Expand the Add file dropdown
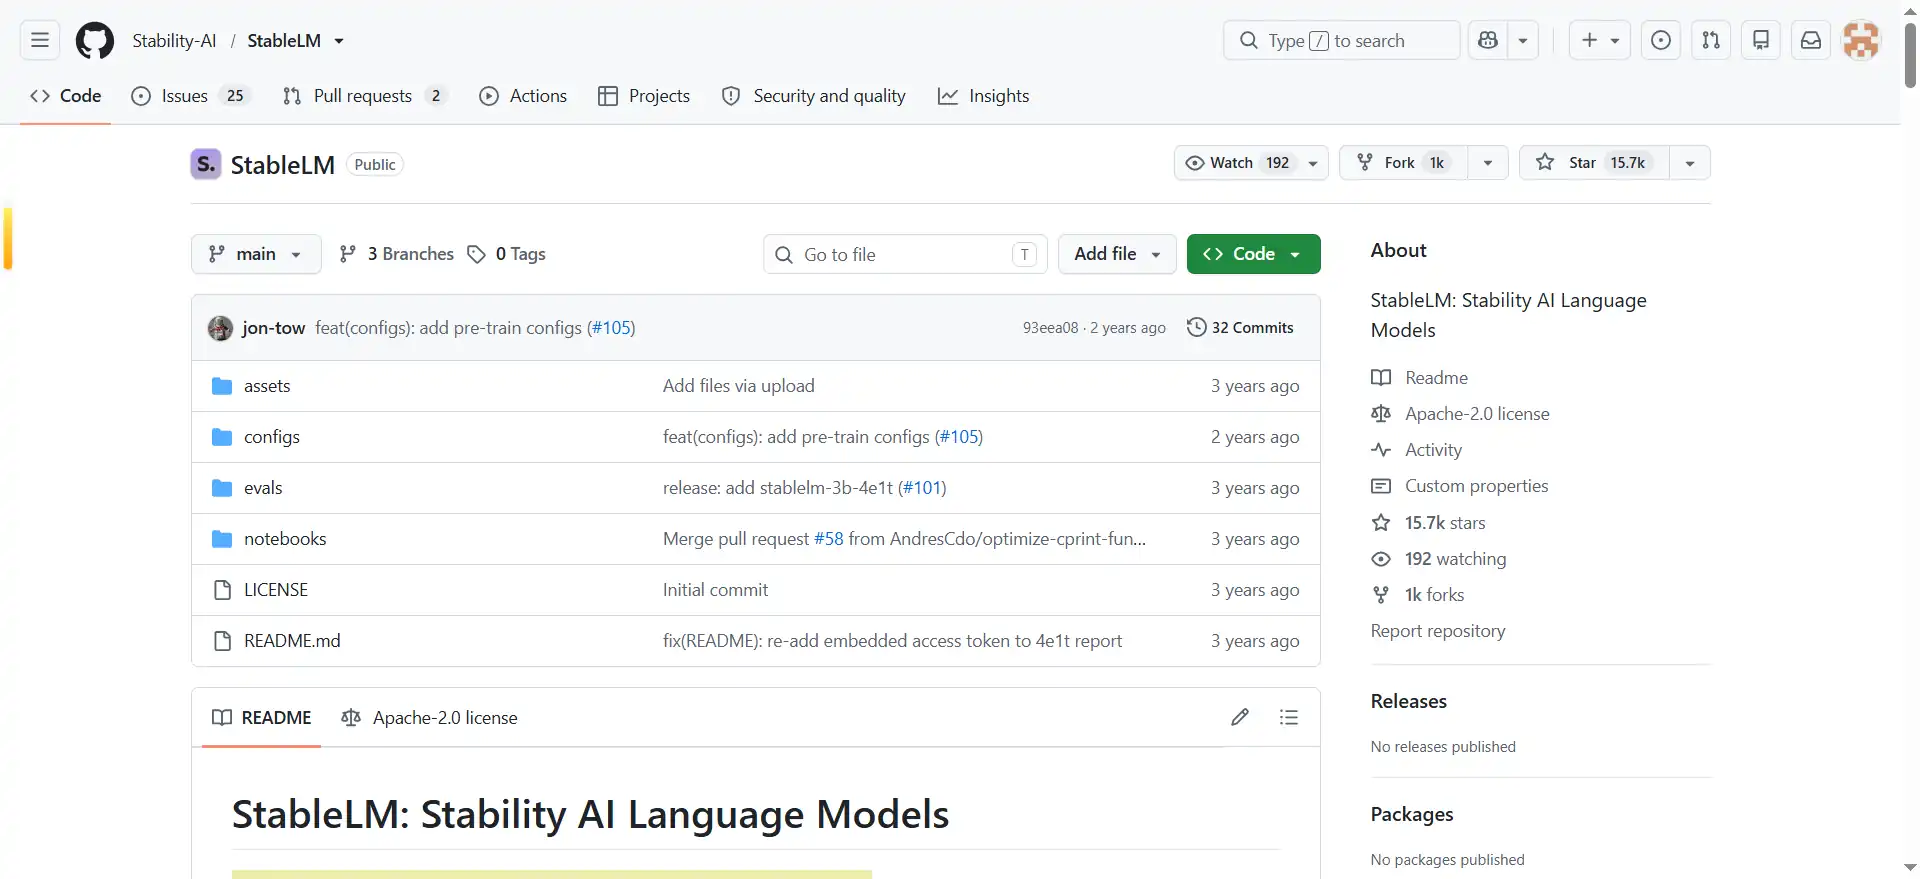Image resolution: width=1920 pixels, height=879 pixels. click(1117, 254)
